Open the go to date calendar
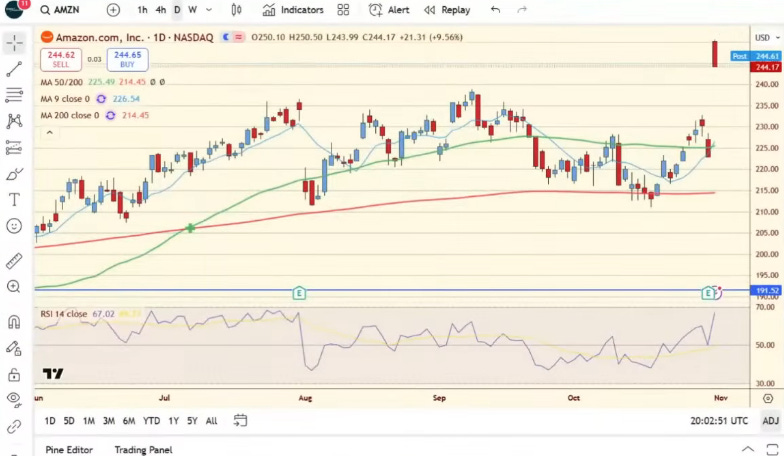 pyautogui.click(x=240, y=420)
